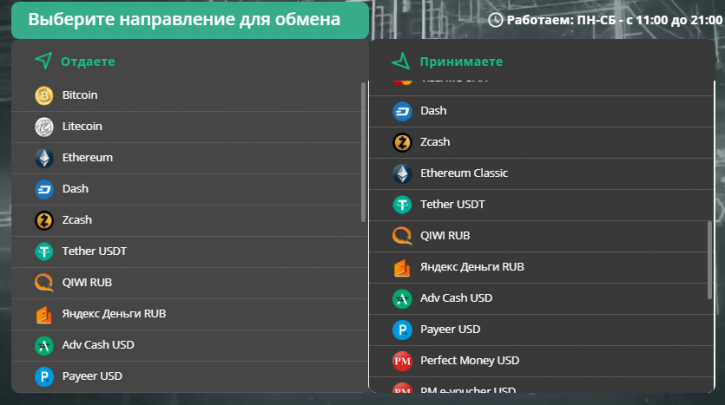Image resolution: width=725 pixels, height=405 pixels.
Task: Select Яндекс Деньги RUB text in Принимаете
Action: 472,267
